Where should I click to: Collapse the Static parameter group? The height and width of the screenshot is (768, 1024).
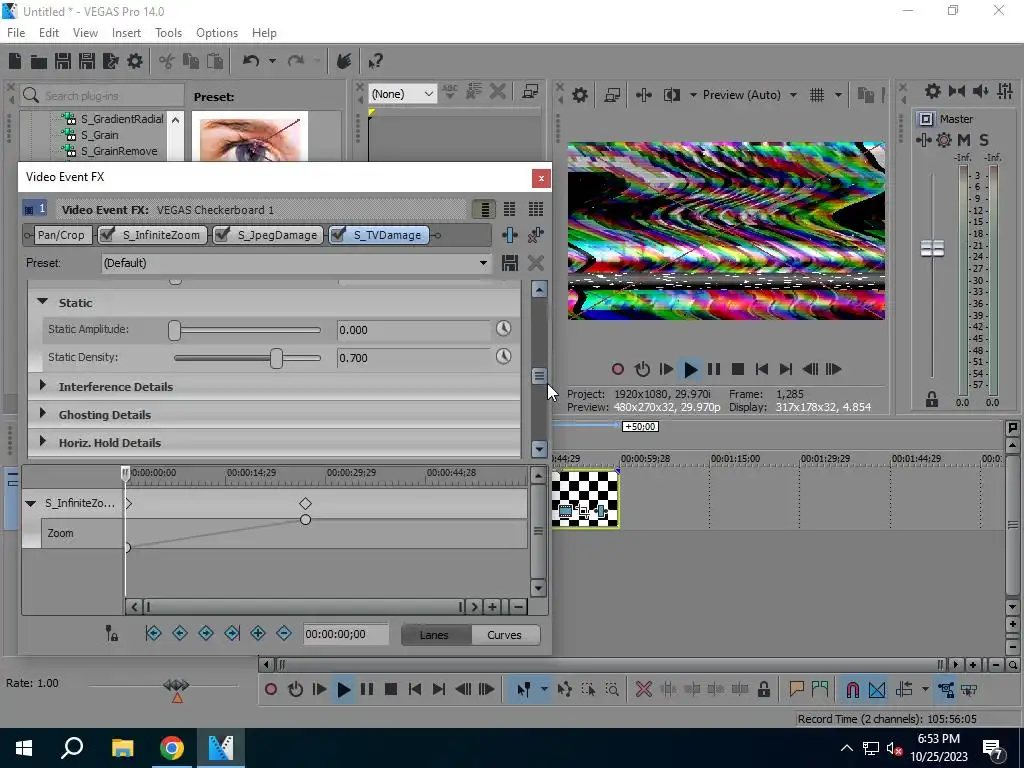pos(43,302)
